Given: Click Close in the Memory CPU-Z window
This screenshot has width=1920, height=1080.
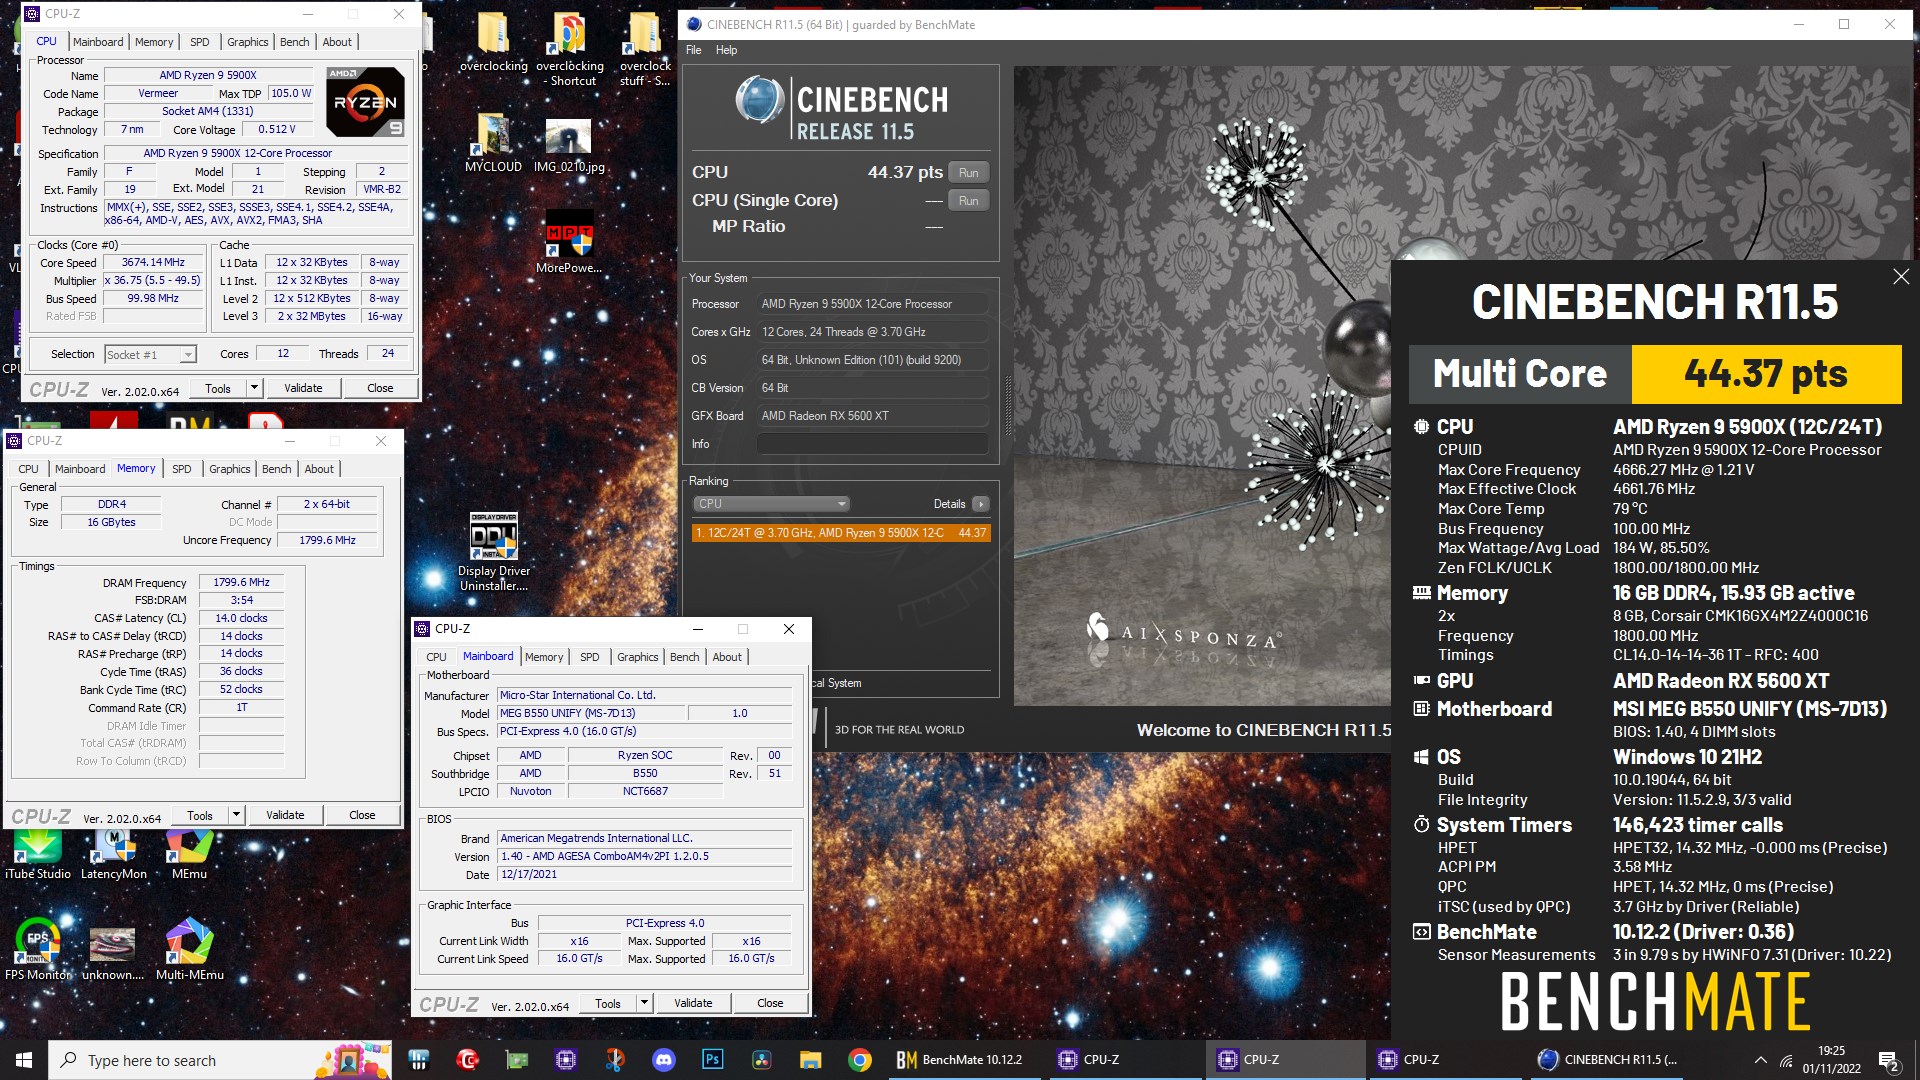Looking at the screenshot, I should coord(362,815).
